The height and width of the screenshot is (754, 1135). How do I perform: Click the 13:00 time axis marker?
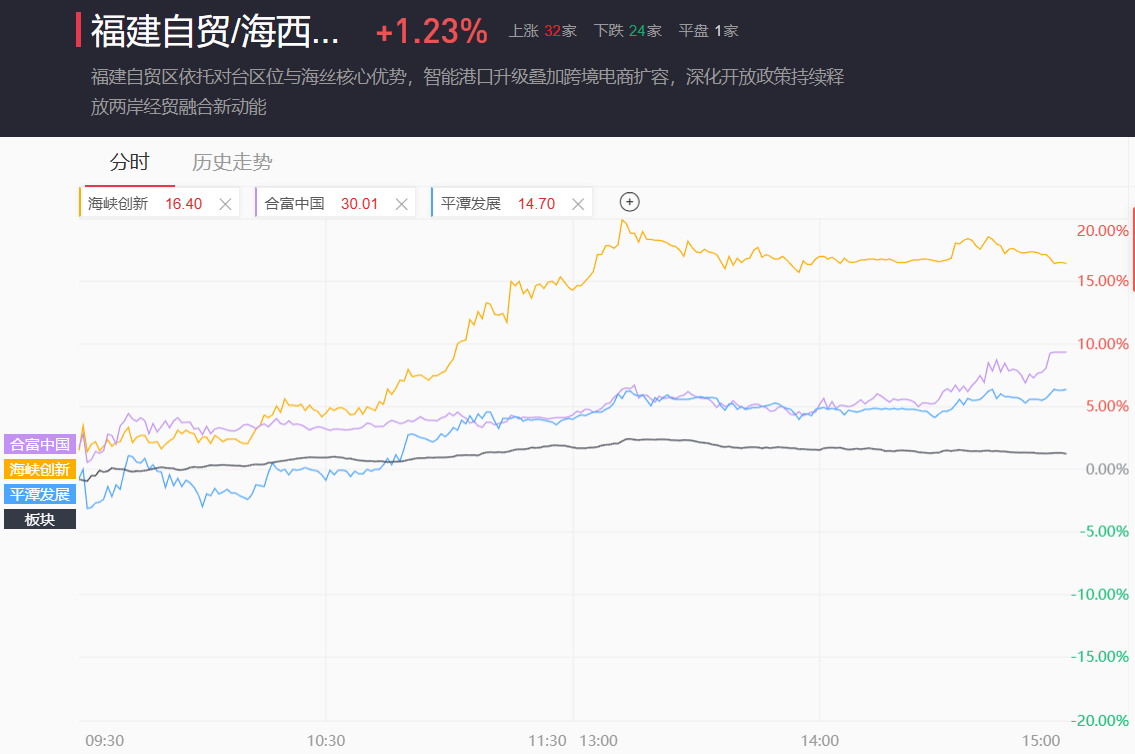pyautogui.click(x=598, y=741)
